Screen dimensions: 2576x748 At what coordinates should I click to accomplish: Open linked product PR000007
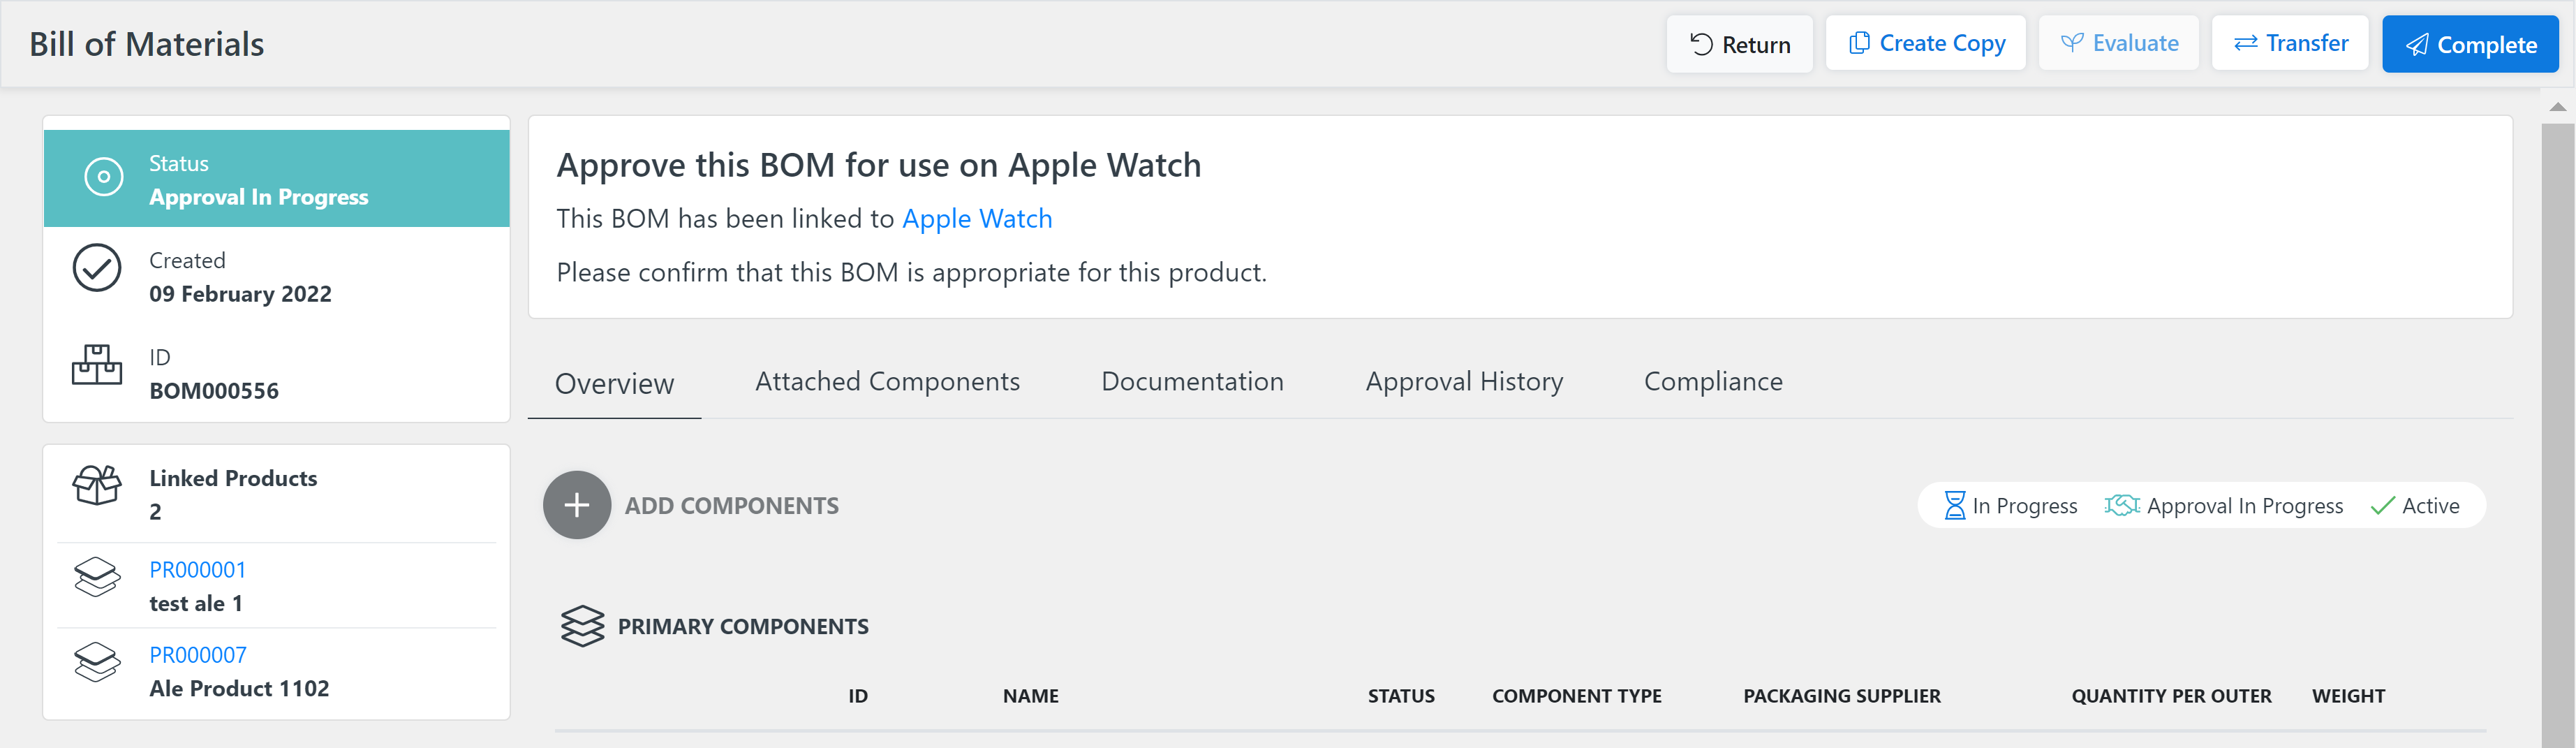coord(197,654)
